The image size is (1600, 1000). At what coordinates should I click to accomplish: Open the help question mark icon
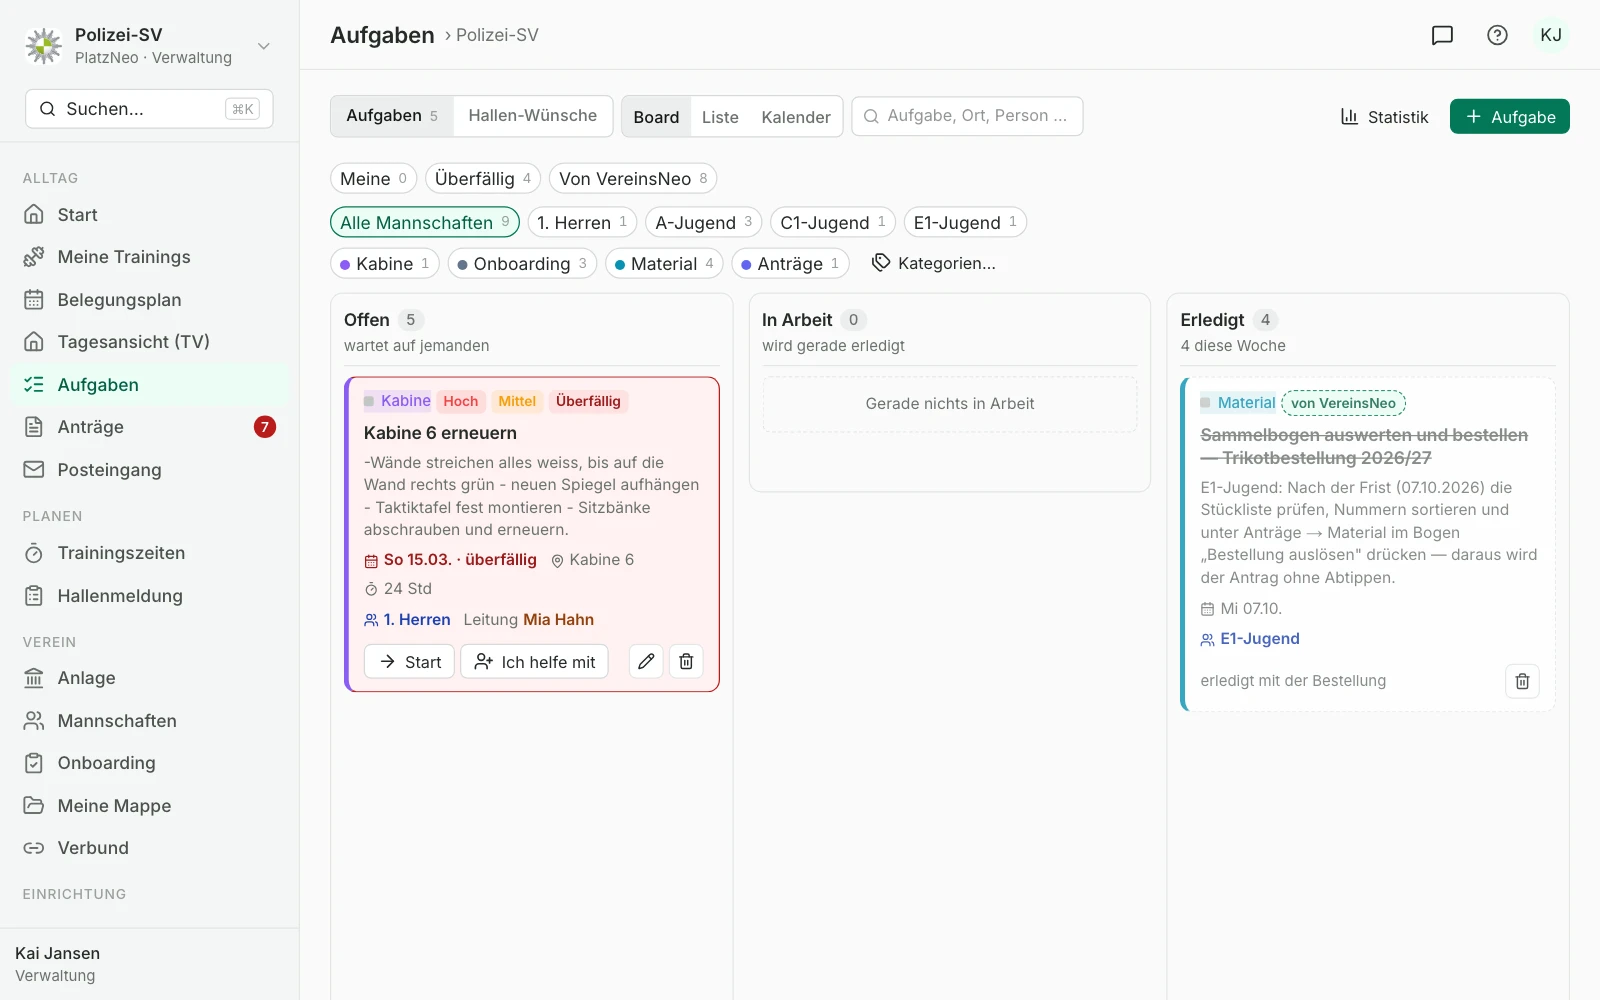1497,35
